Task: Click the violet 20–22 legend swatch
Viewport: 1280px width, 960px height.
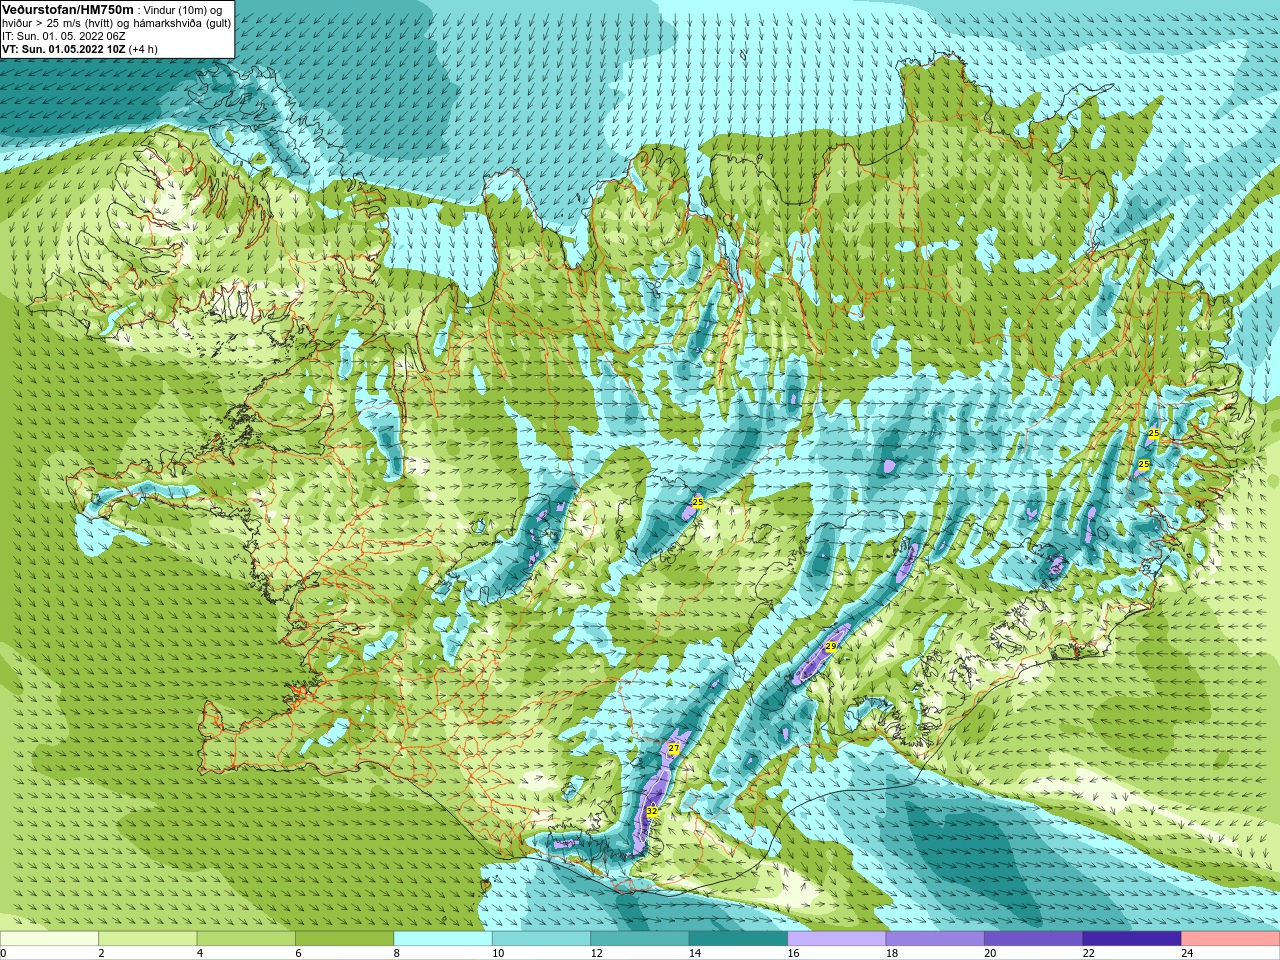Action: (1034, 938)
